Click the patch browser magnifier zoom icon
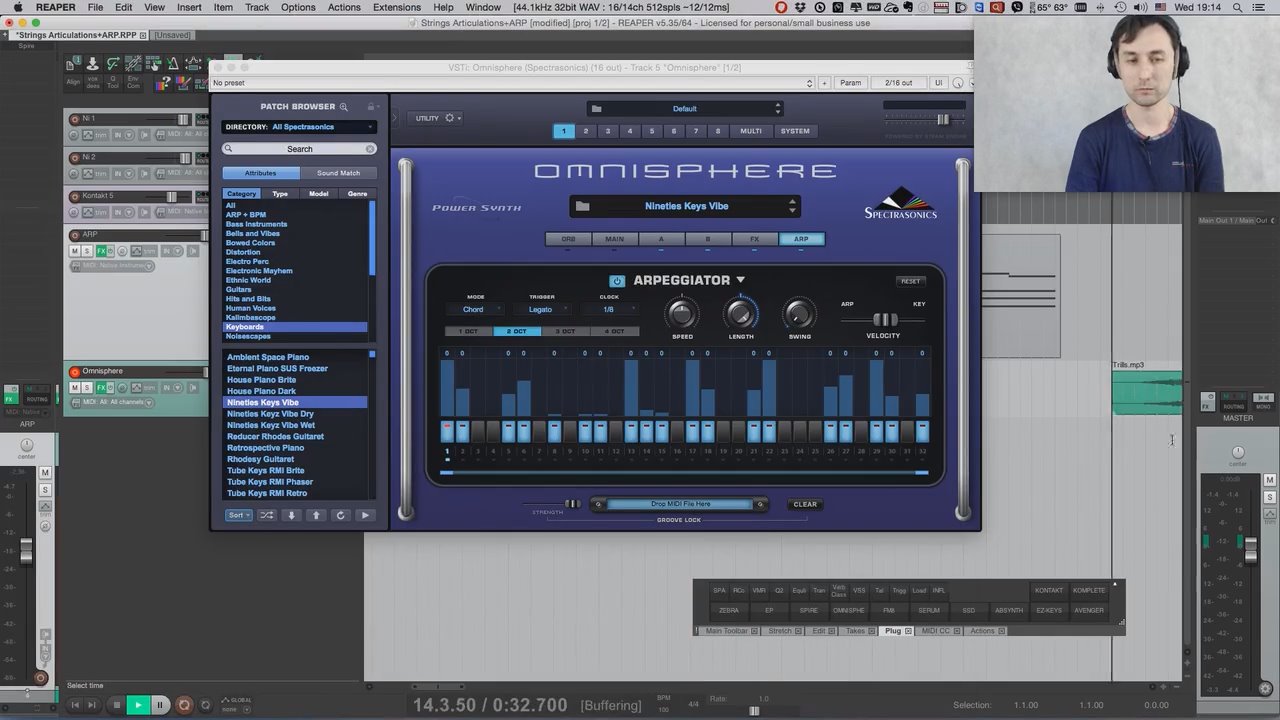1280x720 pixels. (x=343, y=107)
